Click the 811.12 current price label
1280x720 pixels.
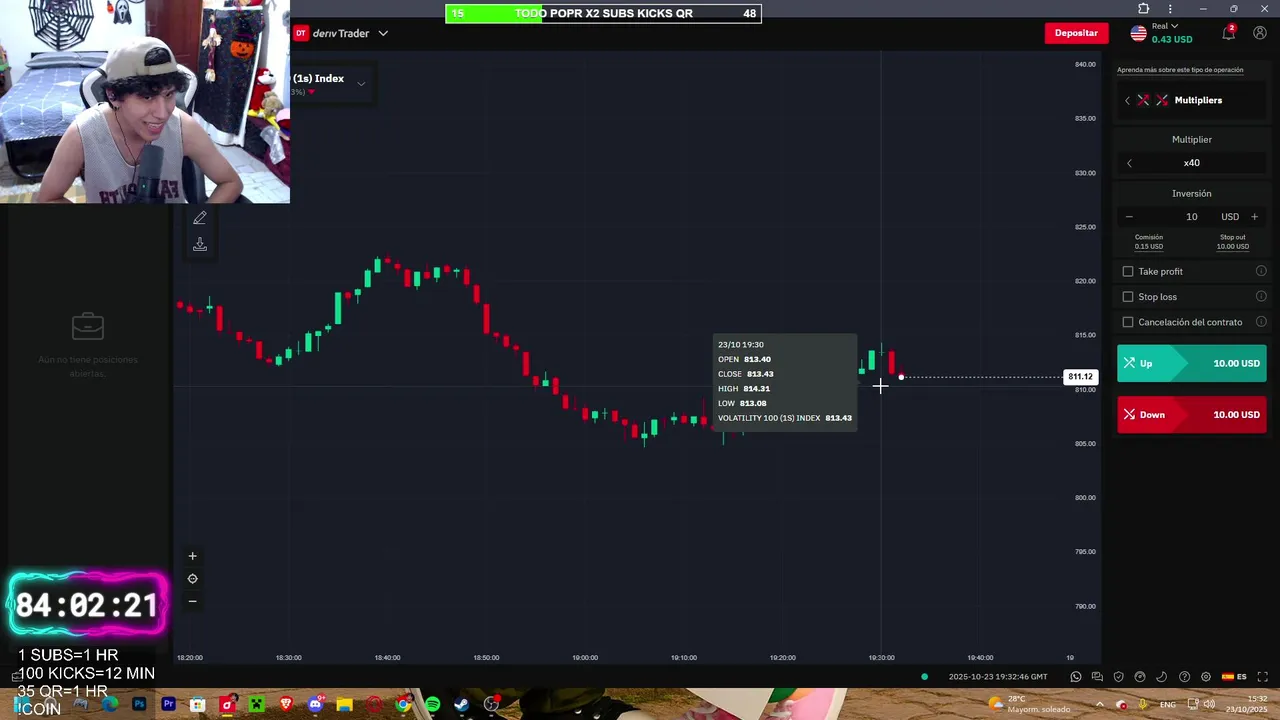(1080, 377)
